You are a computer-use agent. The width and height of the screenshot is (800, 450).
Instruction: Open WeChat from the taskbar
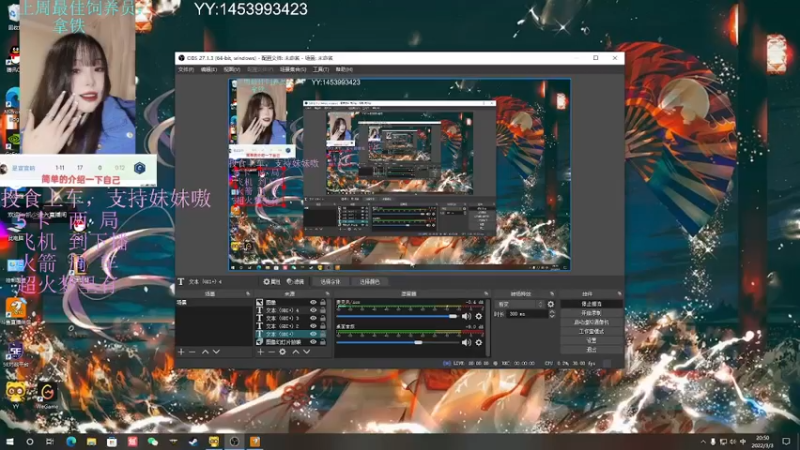tap(153, 441)
